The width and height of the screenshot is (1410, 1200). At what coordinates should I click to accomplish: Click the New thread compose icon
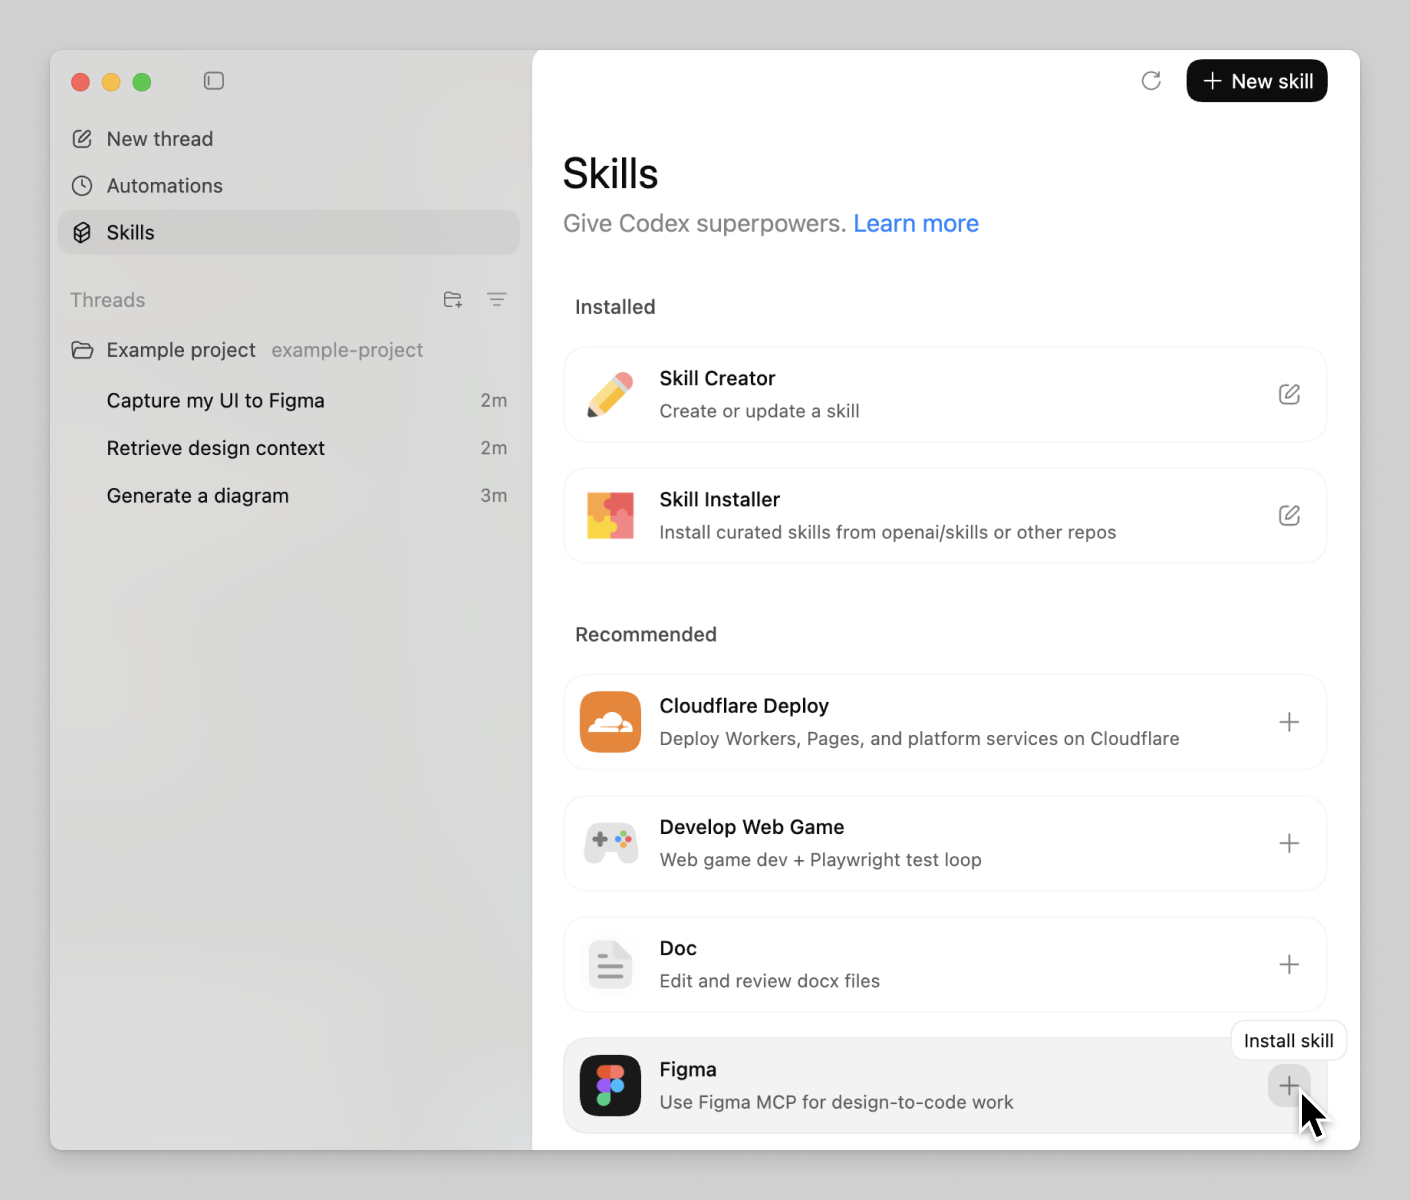tap(81, 138)
